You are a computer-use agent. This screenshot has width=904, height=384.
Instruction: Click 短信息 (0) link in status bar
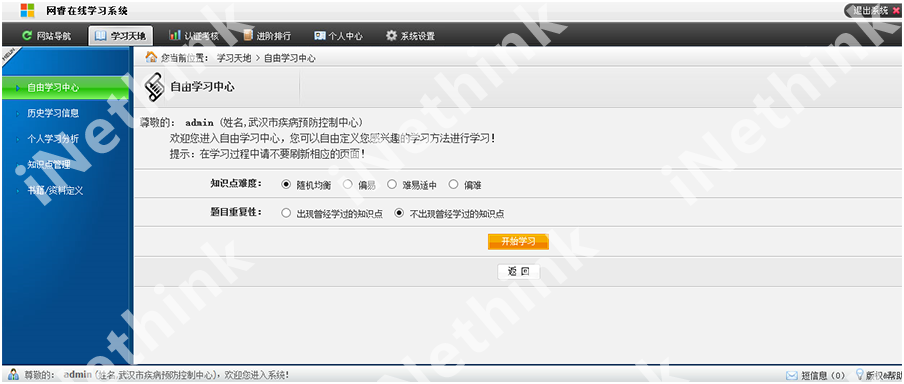pos(823,375)
